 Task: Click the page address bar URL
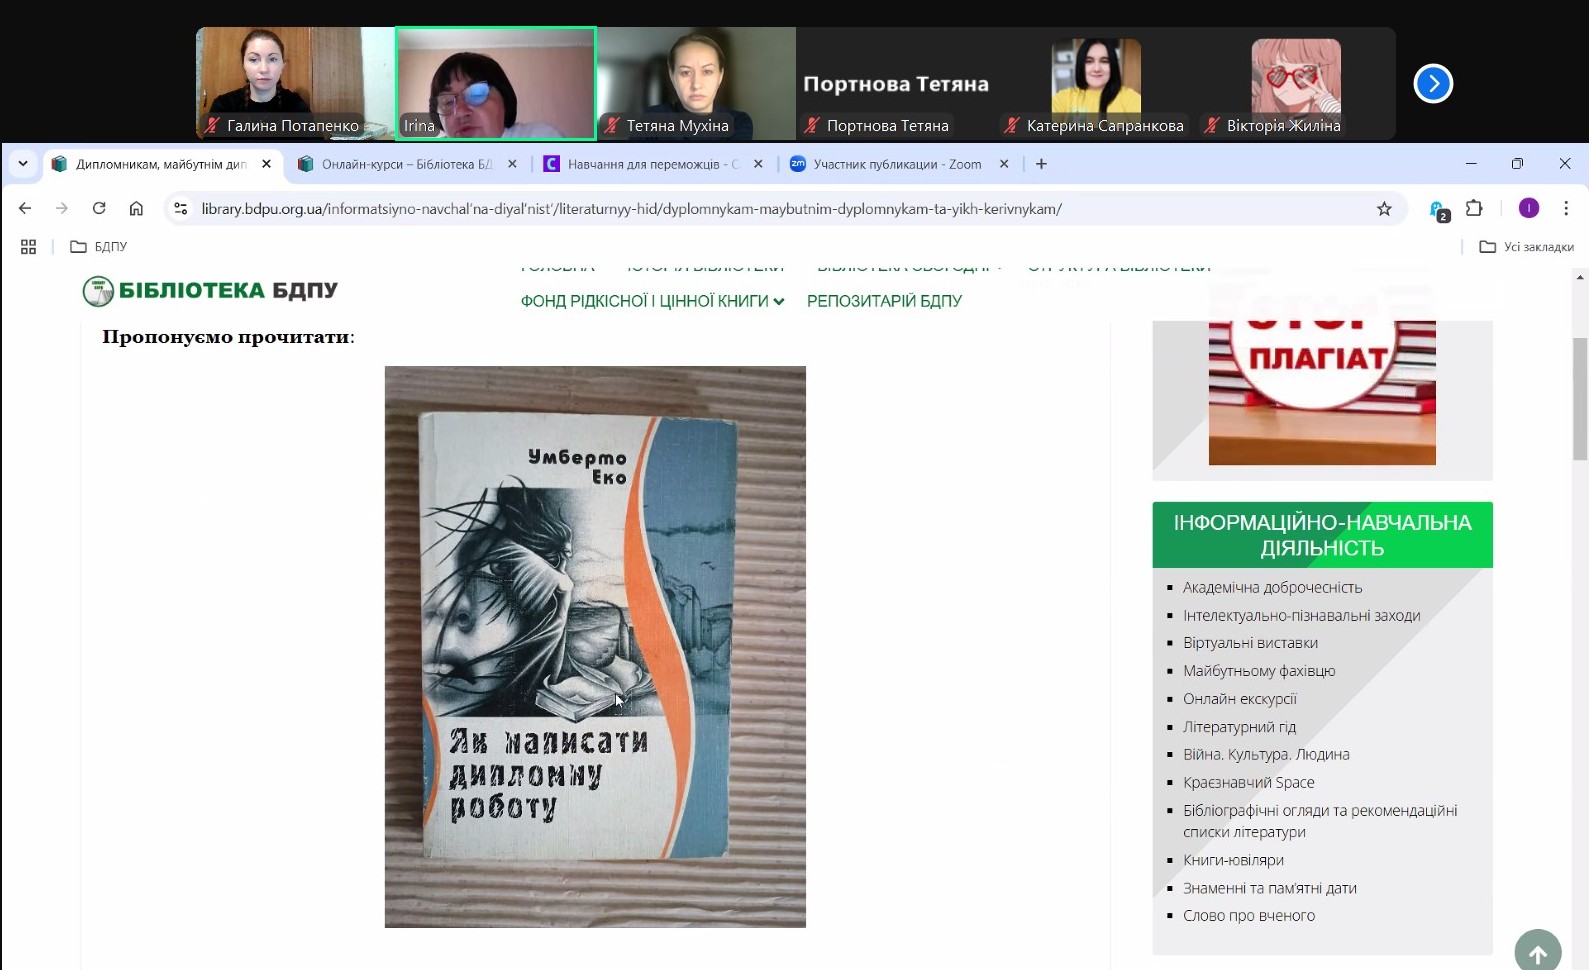[x=630, y=209]
